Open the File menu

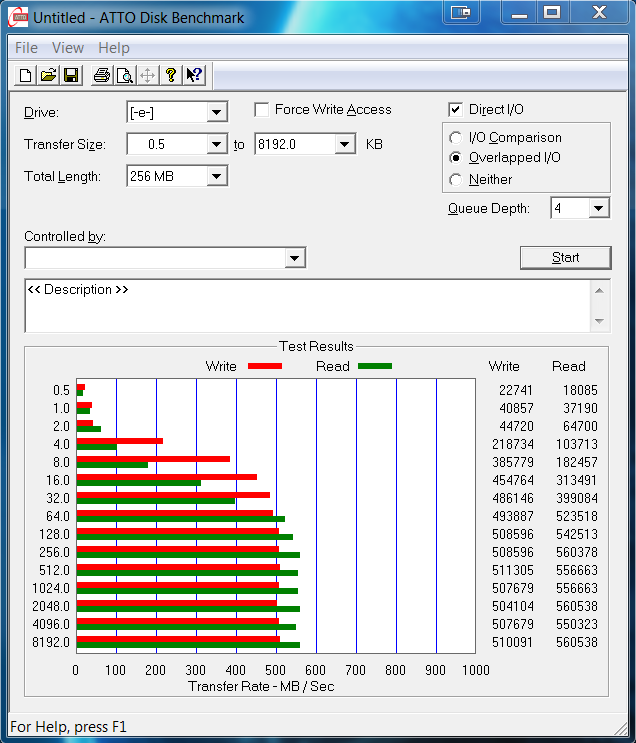coord(26,48)
